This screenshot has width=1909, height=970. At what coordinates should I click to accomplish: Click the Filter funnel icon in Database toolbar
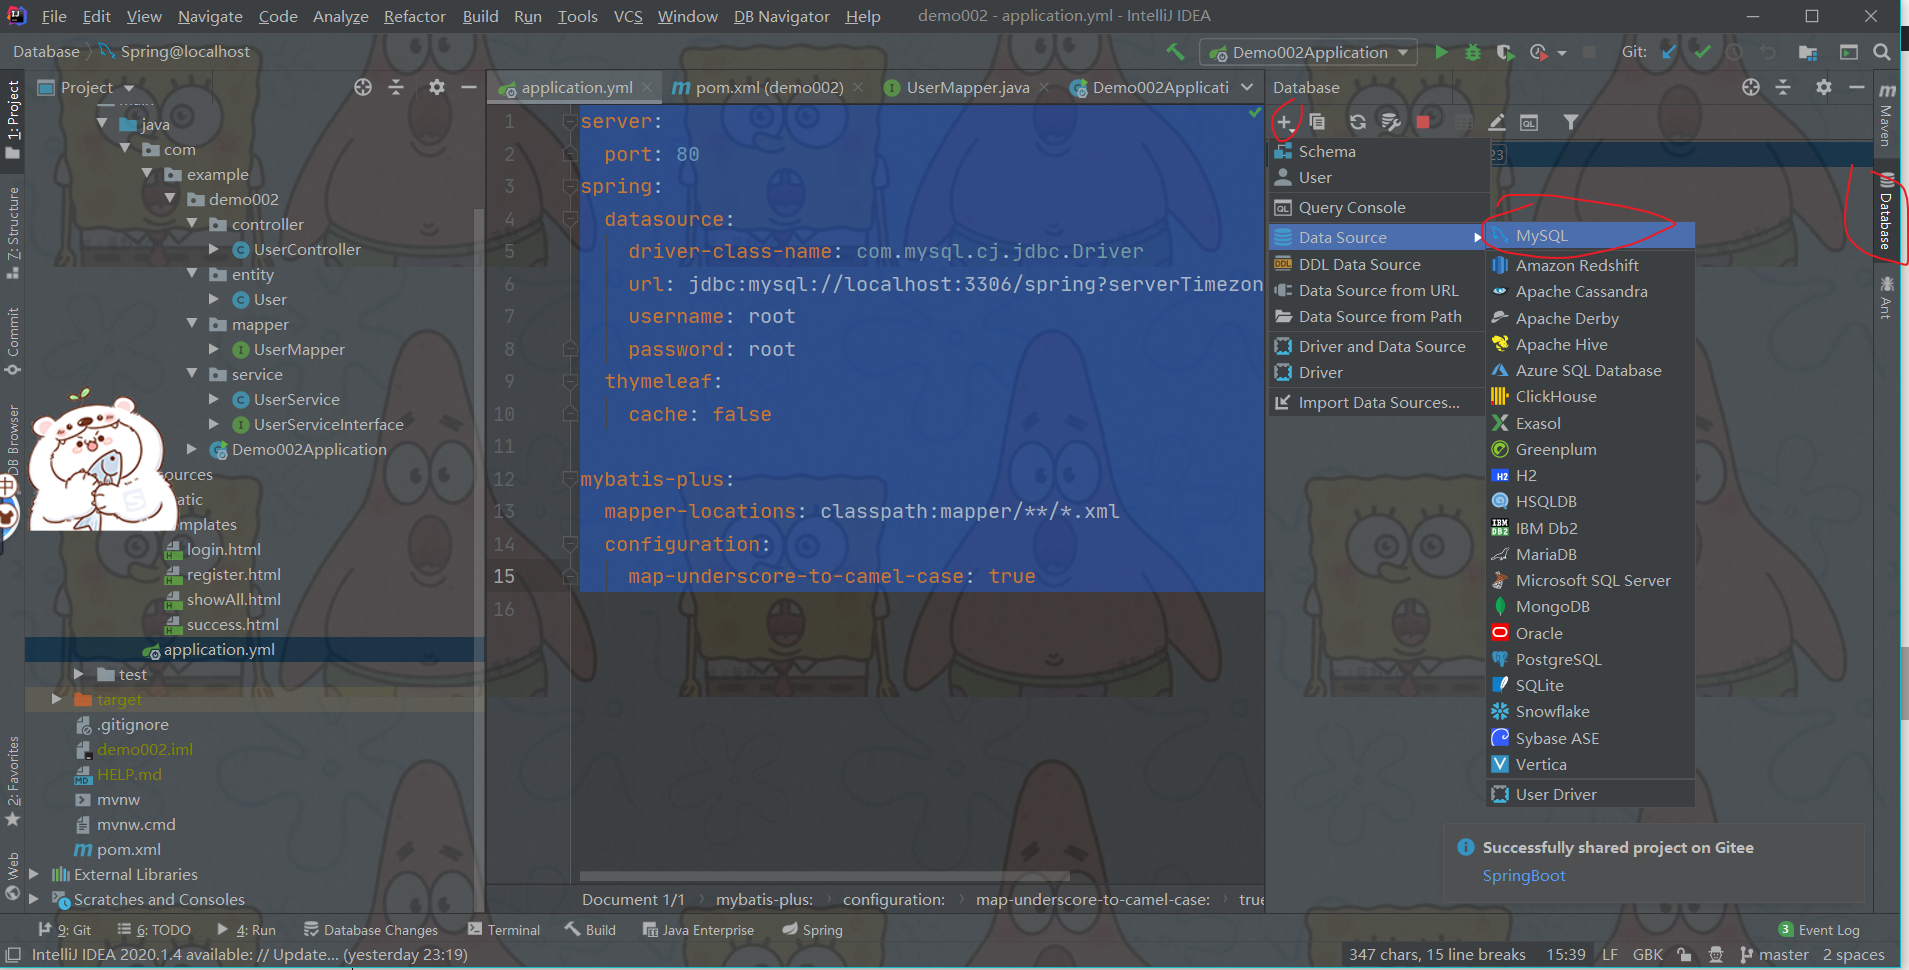(x=1571, y=122)
